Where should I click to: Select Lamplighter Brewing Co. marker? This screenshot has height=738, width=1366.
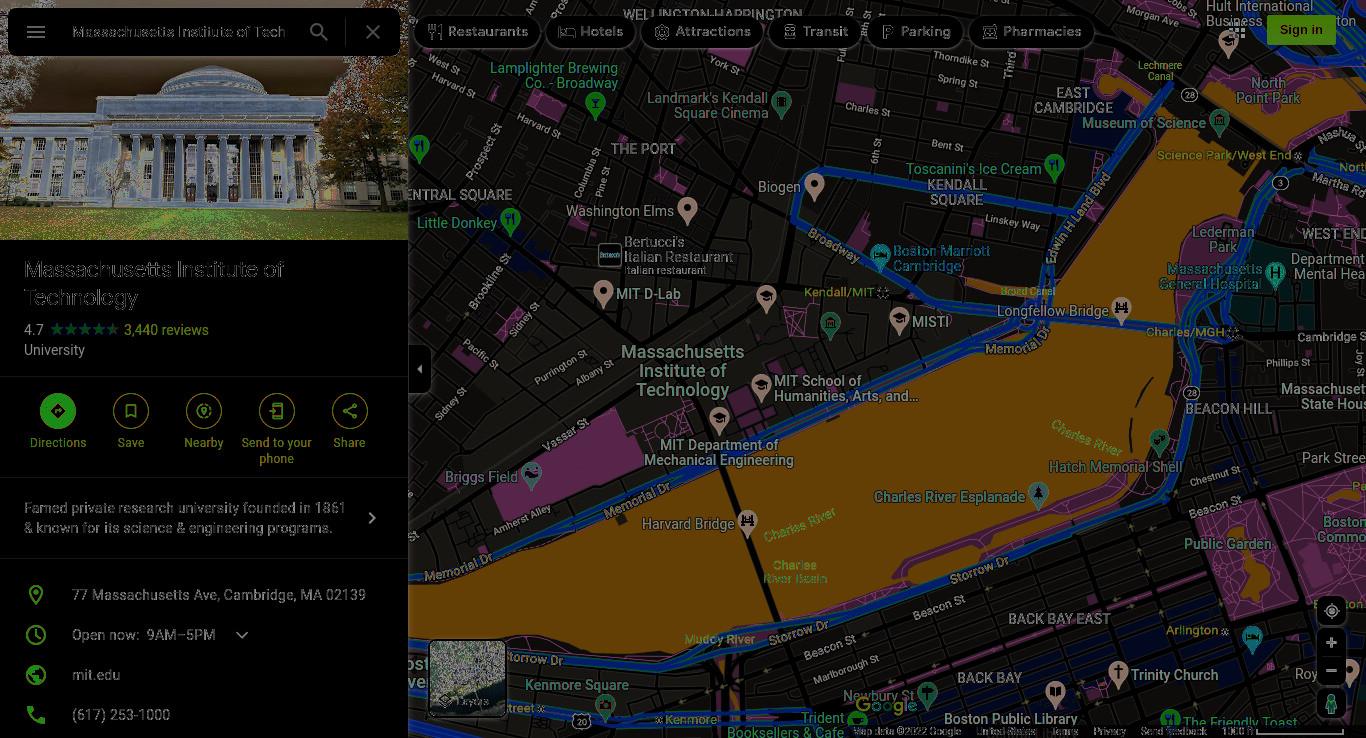(595, 106)
